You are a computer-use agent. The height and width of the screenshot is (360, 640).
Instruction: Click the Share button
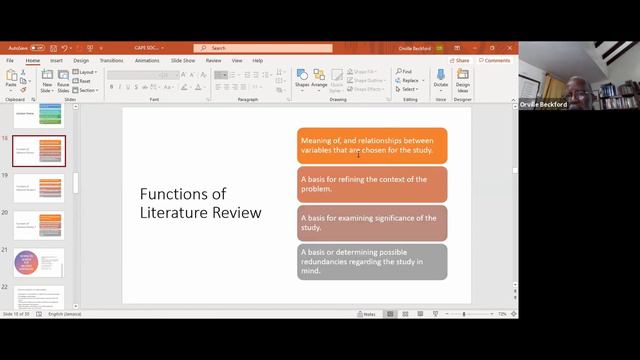(x=459, y=60)
